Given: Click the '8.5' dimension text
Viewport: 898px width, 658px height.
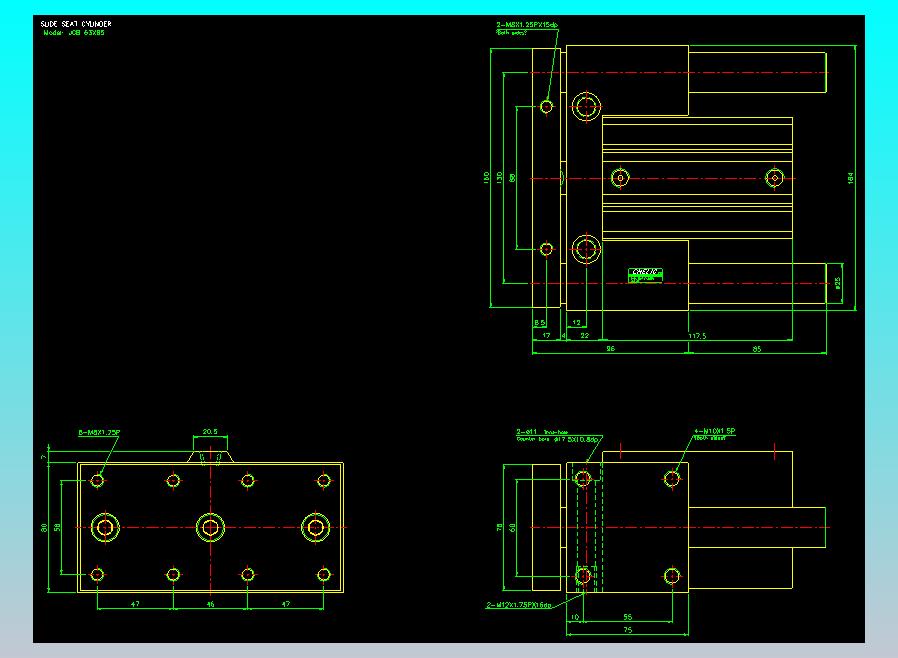Looking at the screenshot, I should (539, 323).
